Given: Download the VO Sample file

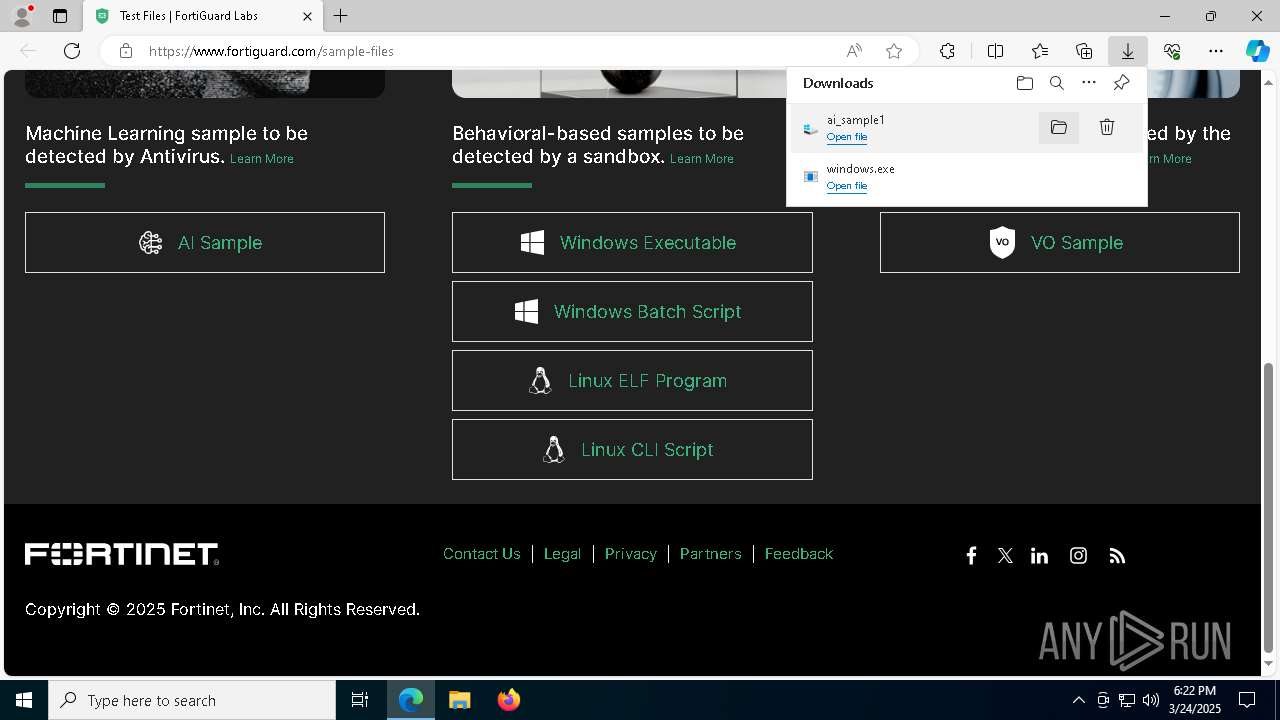Looking at the screenshot, I should tap(1059, 242).
